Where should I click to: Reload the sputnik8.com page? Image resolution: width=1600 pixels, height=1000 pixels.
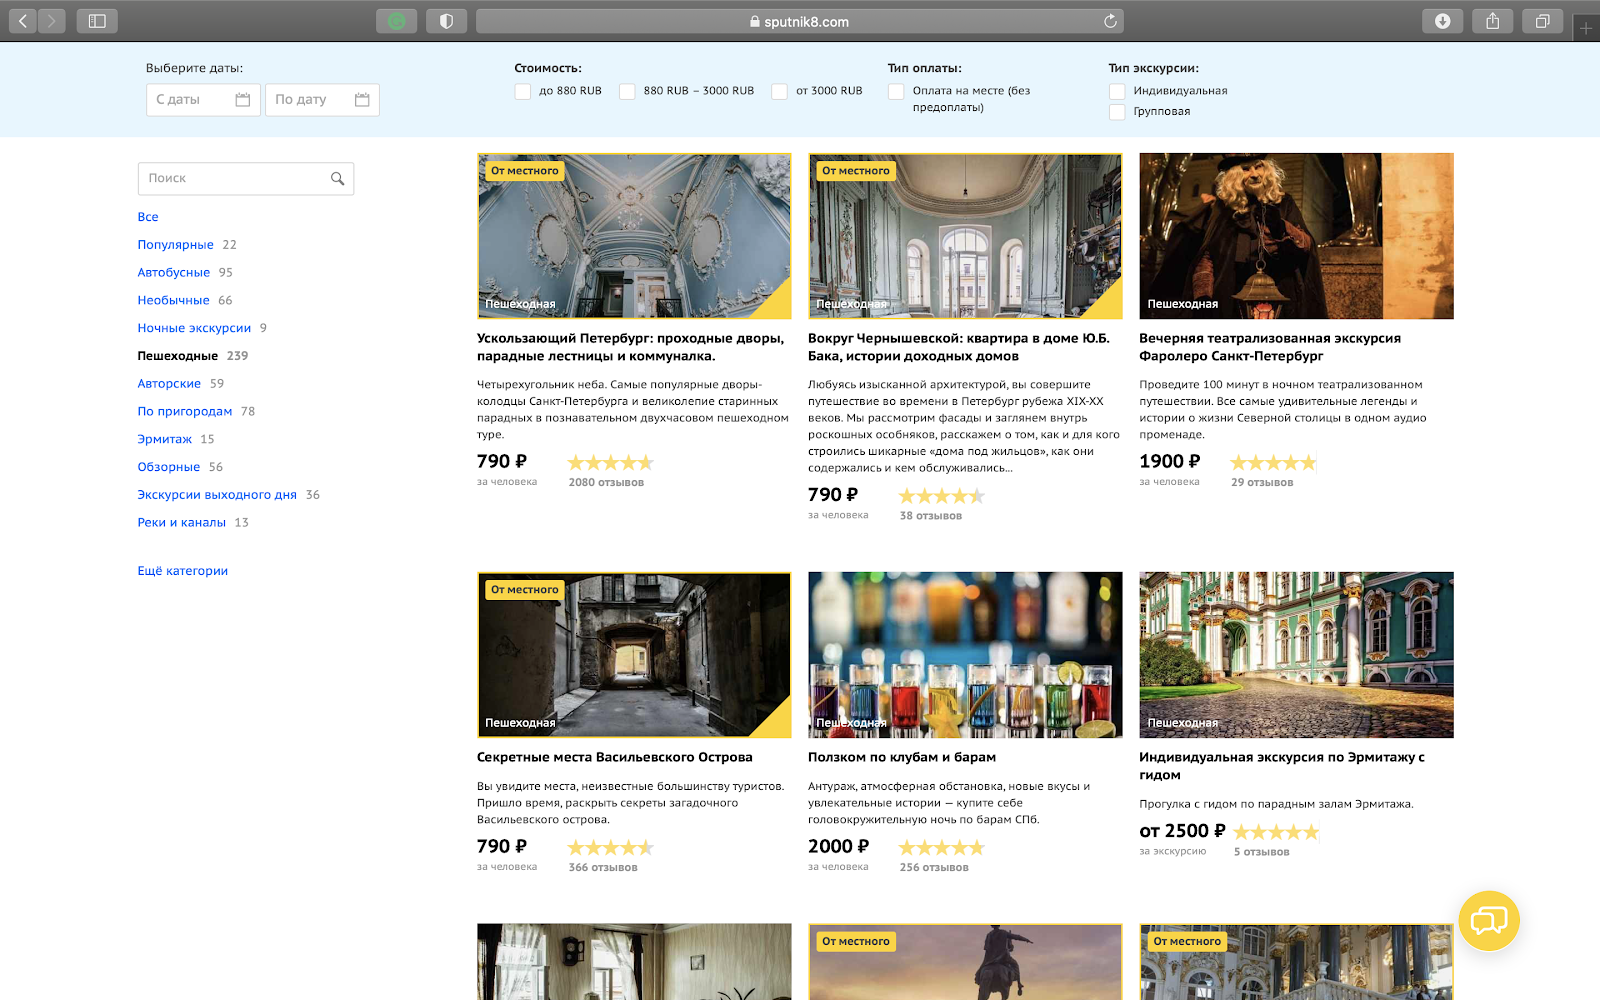(x=1110, y=21)
